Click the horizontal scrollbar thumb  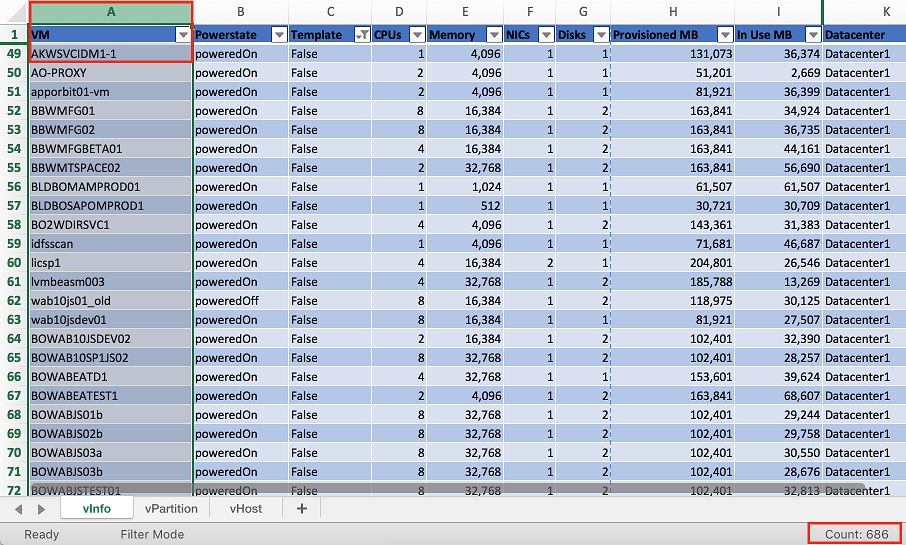(447, 489)
